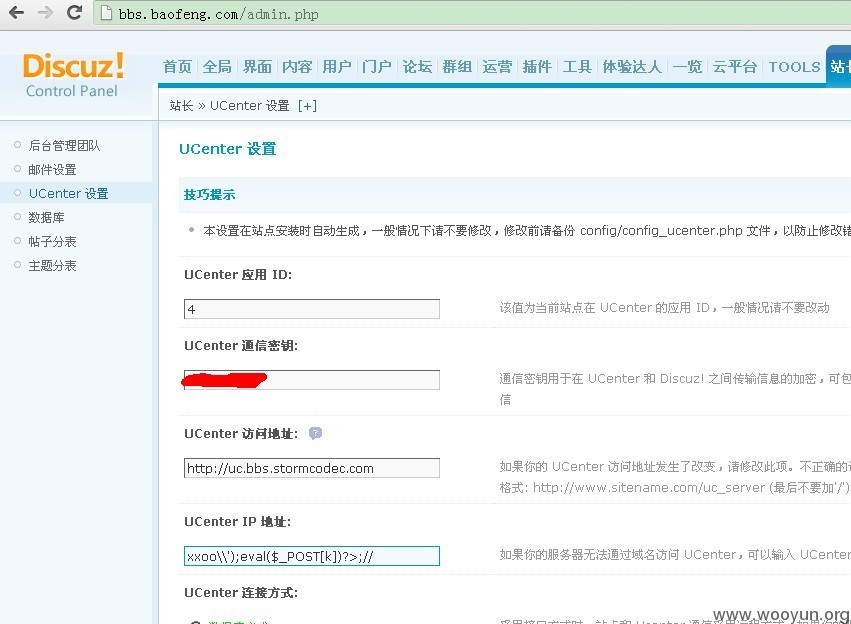The height and width of the screenshot is (624, 851).
Task: Click the UCenter IP 地址 field
Action: point(312,556)
